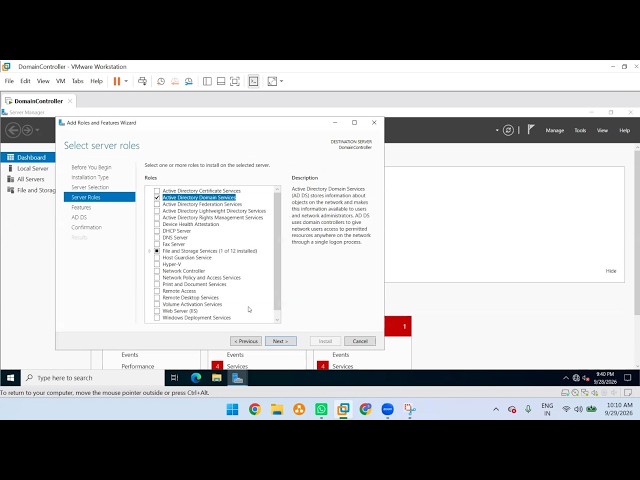Open the Server Manager Tools menu
The height and width of the screenshot is (480, 640).
(x=580, y=131)
